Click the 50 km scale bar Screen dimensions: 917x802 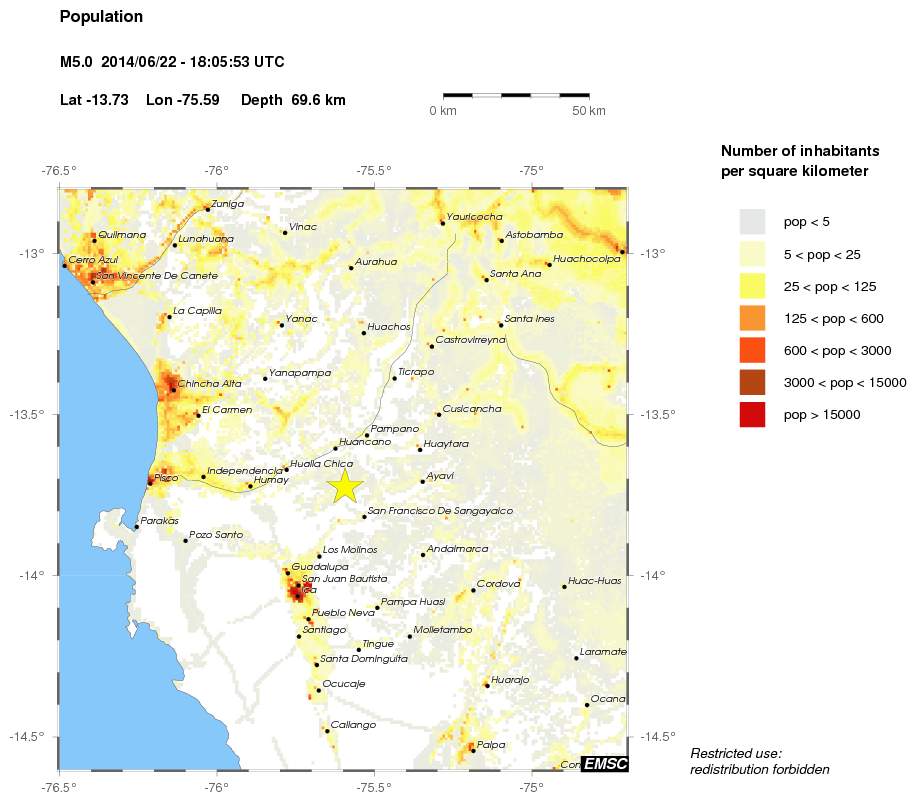(x=515, y=96)
